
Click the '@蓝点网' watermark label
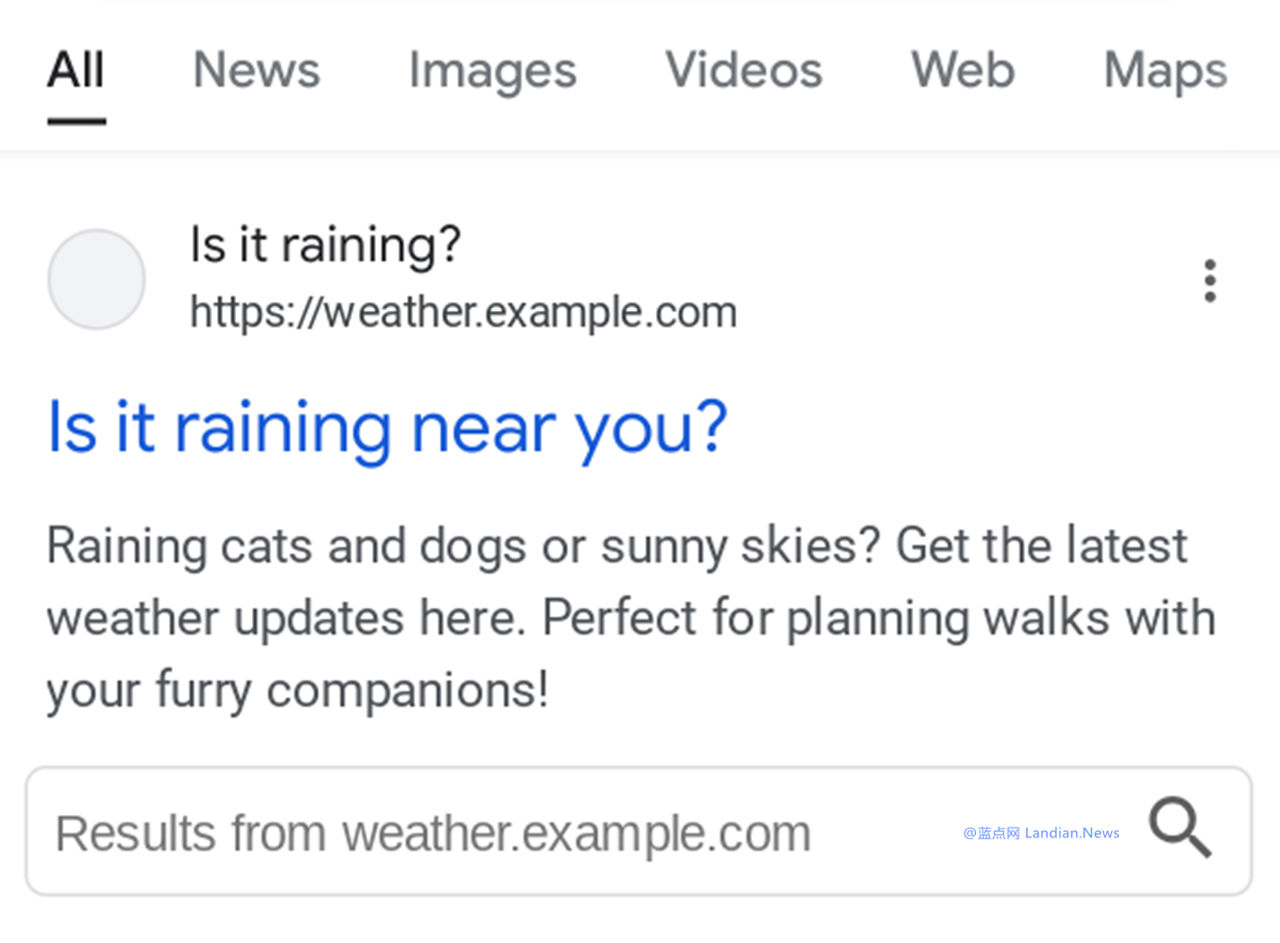tap(992, 833)
